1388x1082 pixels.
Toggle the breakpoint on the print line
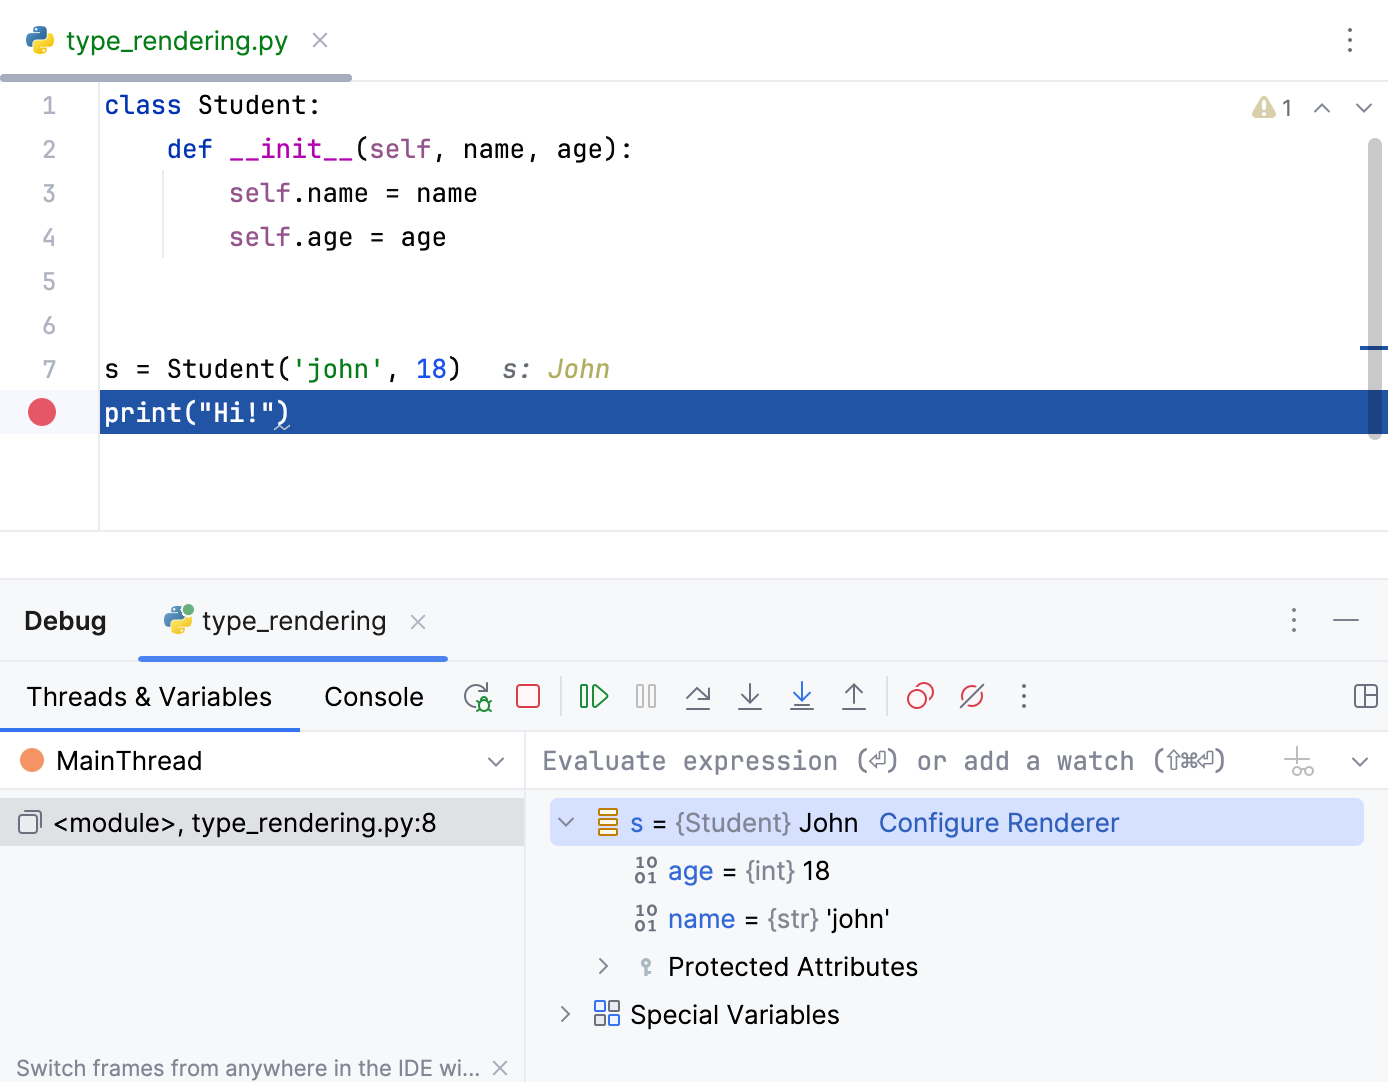coord(41,412)
